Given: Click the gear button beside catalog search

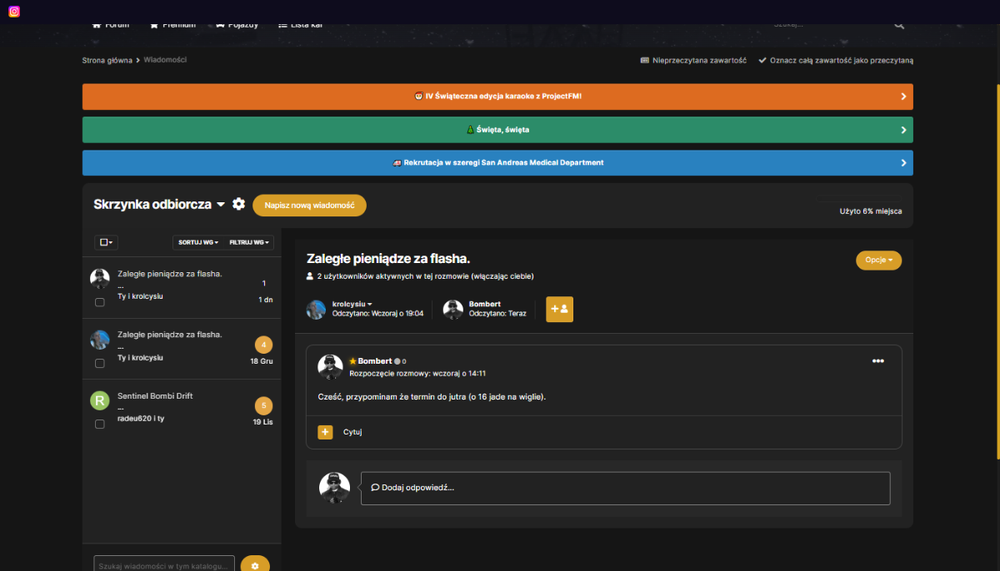Looking at the screenshot, I should pos(255,565).
